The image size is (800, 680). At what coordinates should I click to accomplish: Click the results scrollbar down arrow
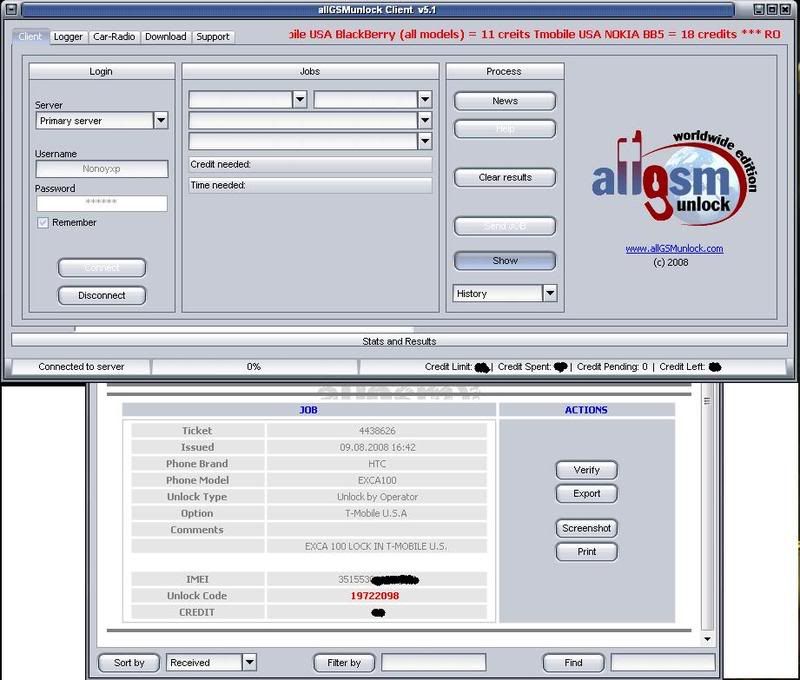click(707, 639)
